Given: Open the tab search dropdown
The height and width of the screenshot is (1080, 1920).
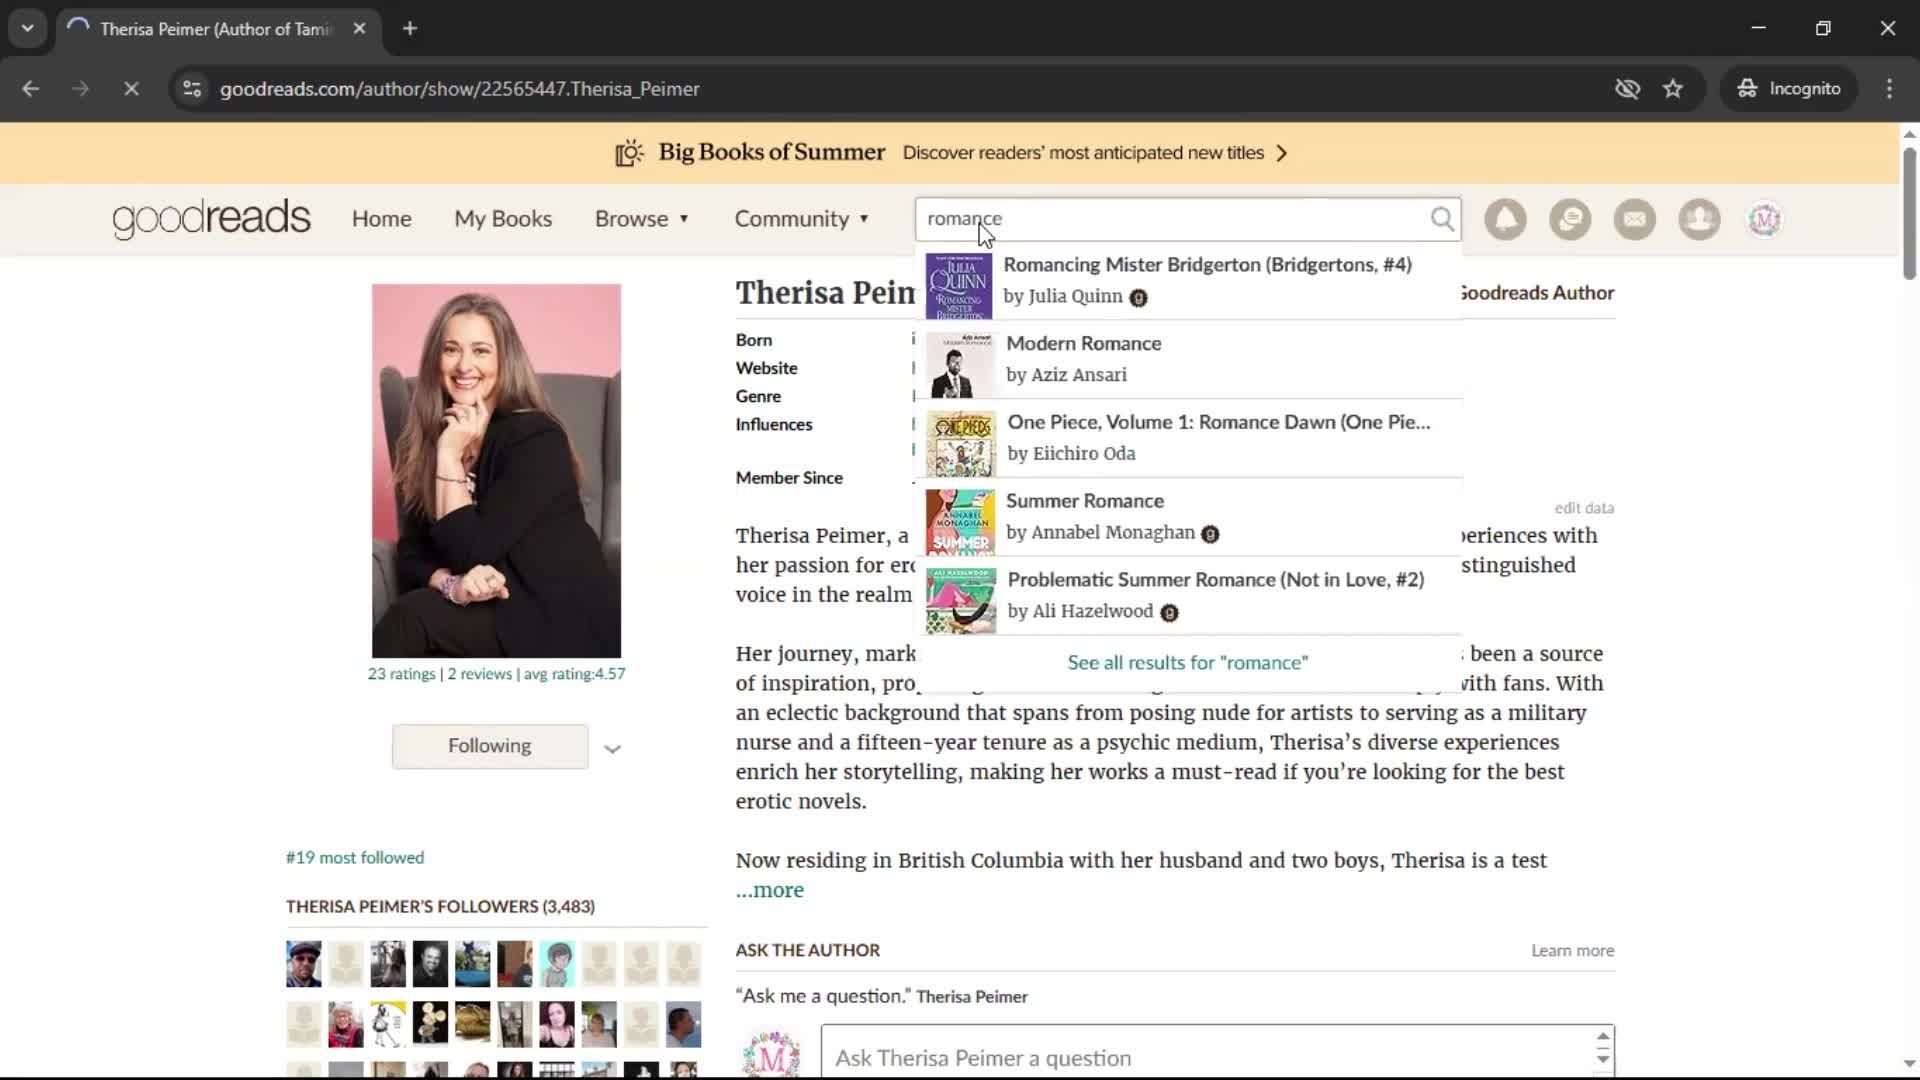Looking at the screenshot, I should [27, 29].
